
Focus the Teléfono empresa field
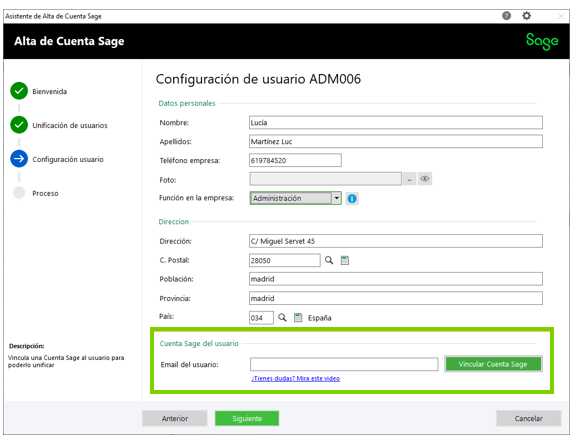[295, 160]
